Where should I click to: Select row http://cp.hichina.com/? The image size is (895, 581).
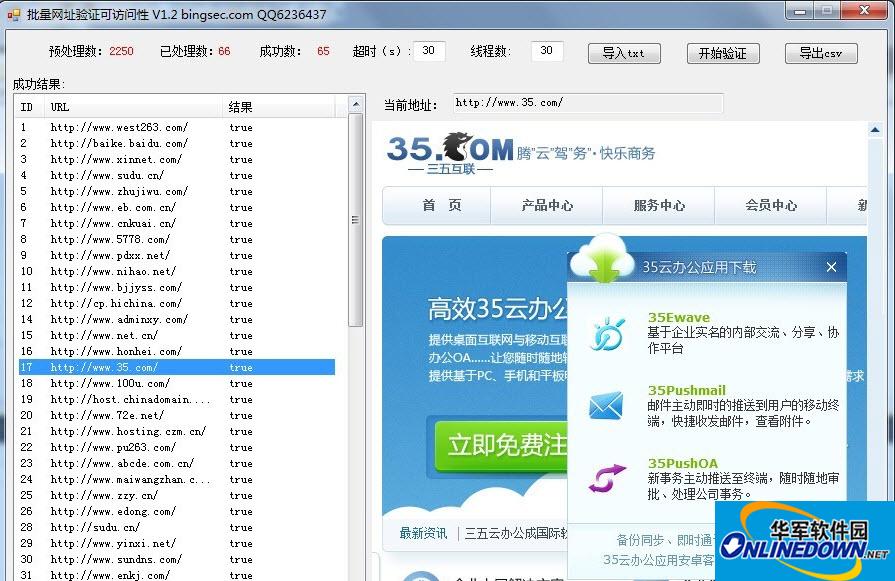tap(175, 303)
